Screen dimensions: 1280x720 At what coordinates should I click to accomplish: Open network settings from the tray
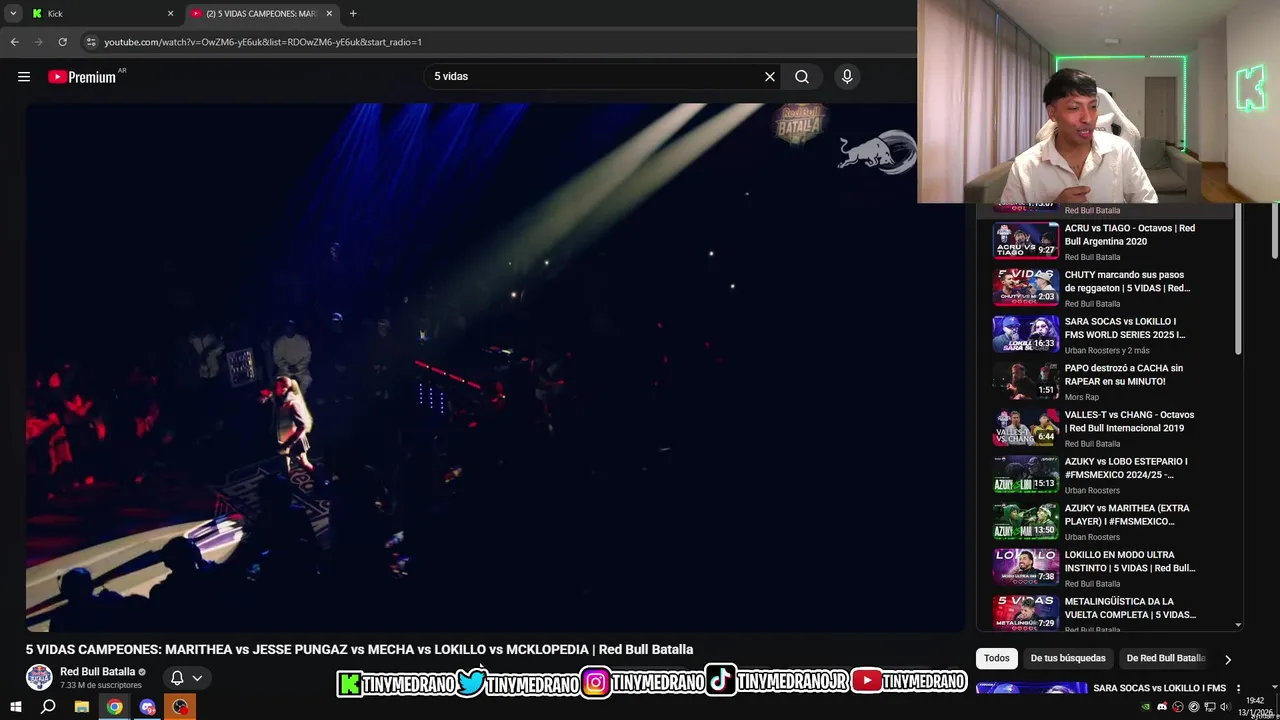click(1209, 707)
